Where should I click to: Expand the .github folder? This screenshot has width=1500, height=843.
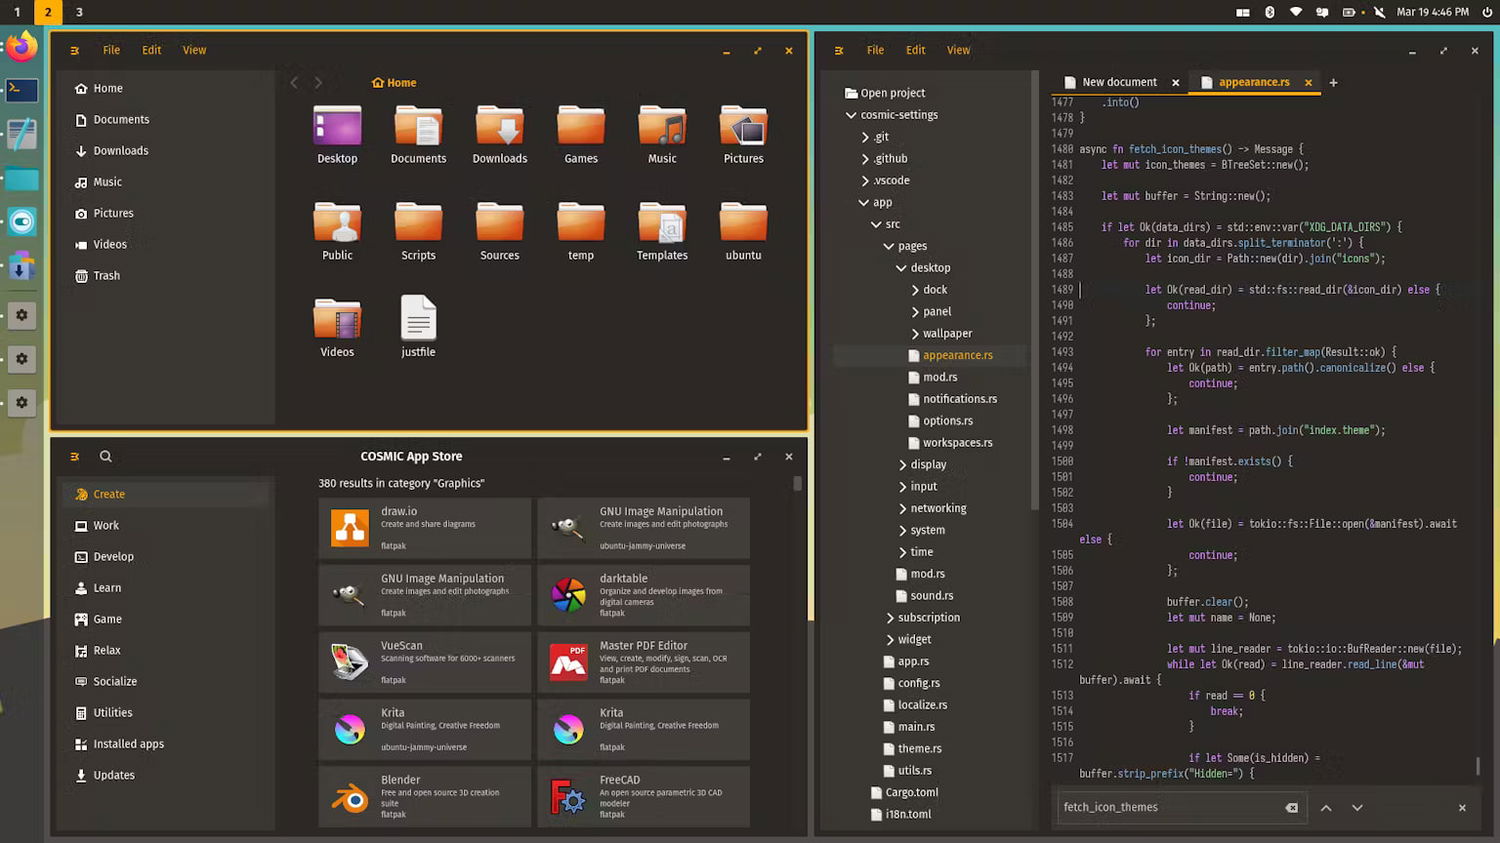865,159
